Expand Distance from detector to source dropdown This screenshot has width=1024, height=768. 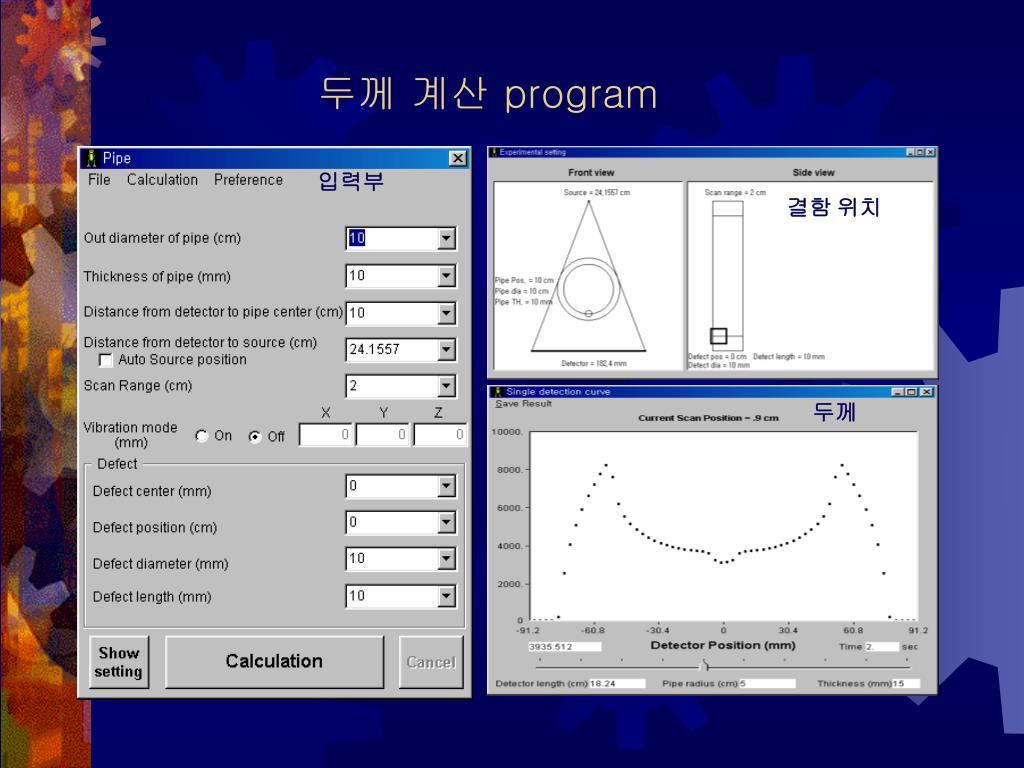click(446, 350)
